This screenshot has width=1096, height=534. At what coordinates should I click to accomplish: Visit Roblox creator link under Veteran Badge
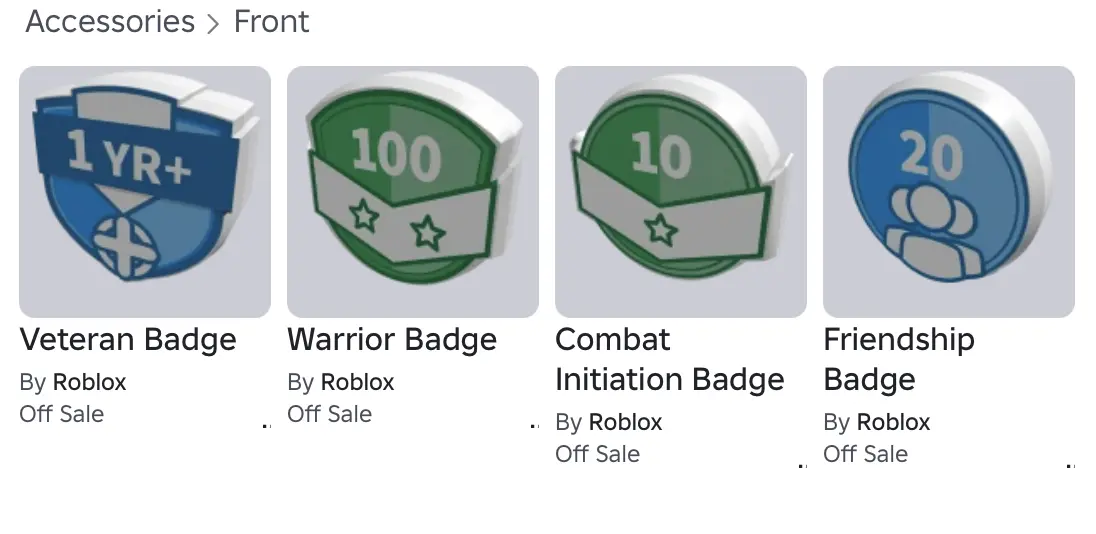pyautogui.click(x=89, y=382)
